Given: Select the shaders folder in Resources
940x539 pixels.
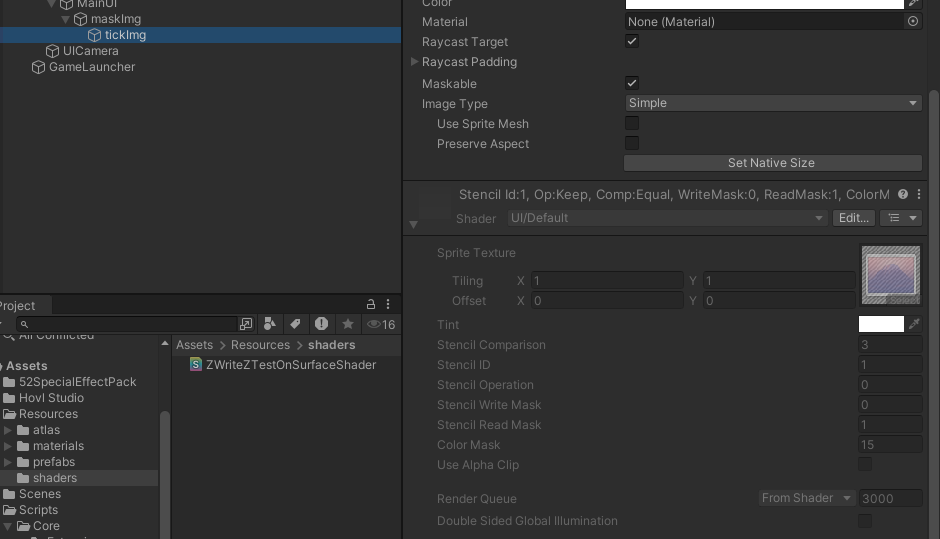Looking at the screenshot, I should 54,478.
